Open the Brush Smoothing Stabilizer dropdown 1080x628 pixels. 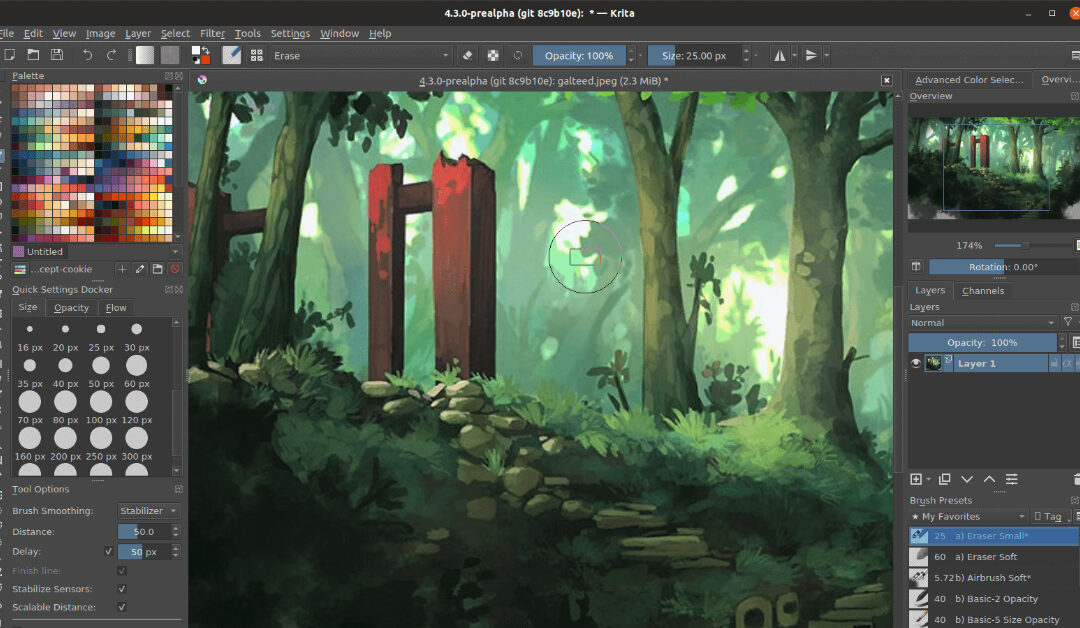(148, 511)
